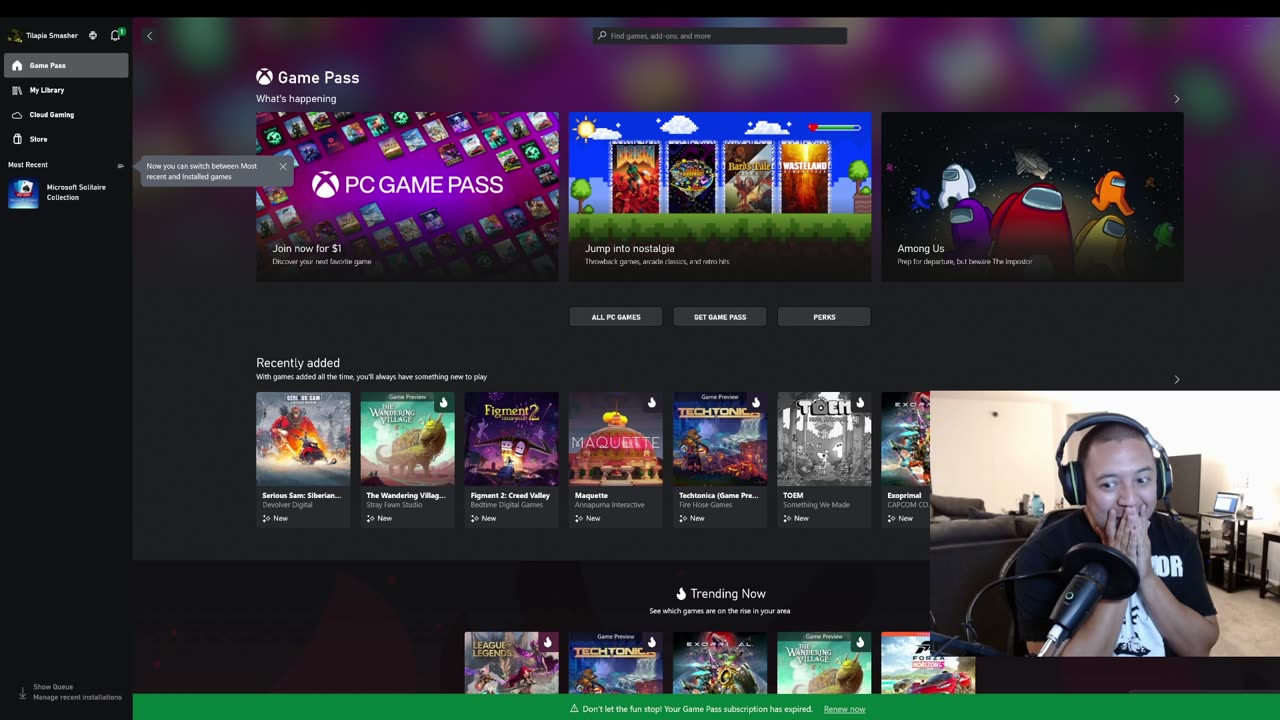Click Bedtime Digital Games publisher text

coord(505,505)
